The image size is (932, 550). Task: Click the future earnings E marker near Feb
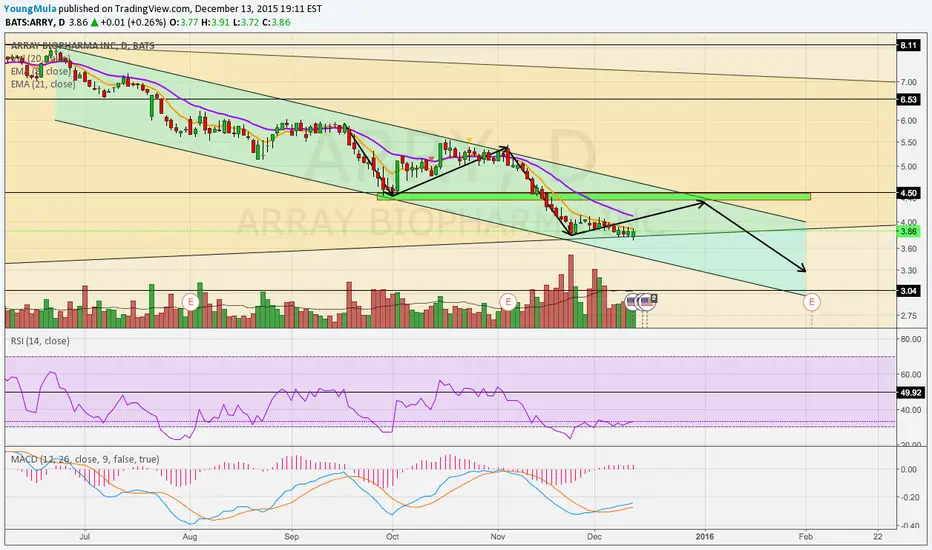[811, 302]
